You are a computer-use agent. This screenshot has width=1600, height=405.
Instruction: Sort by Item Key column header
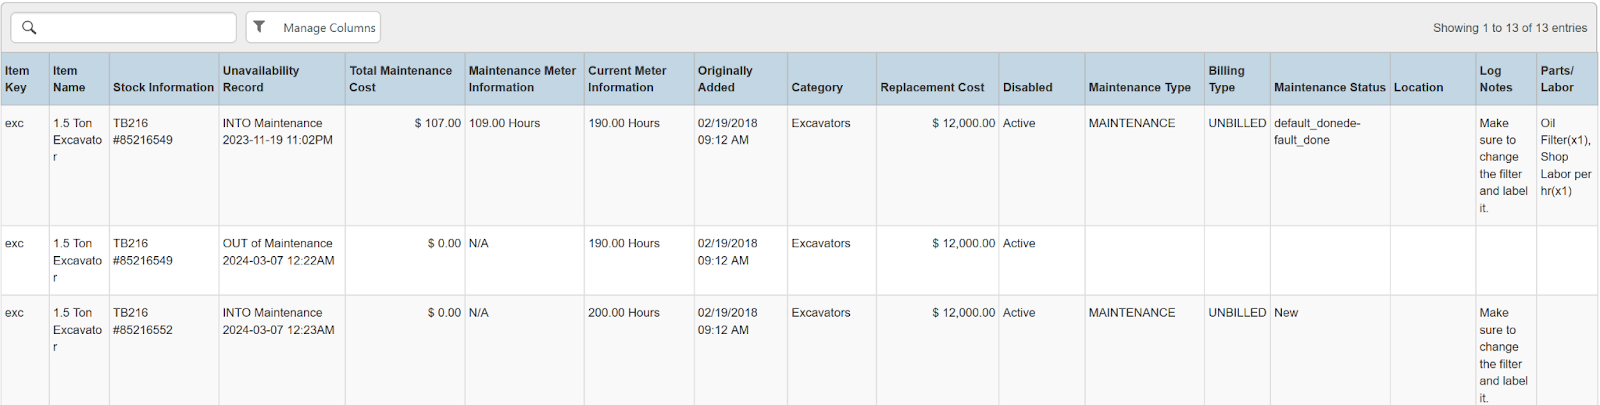[17, 79]
